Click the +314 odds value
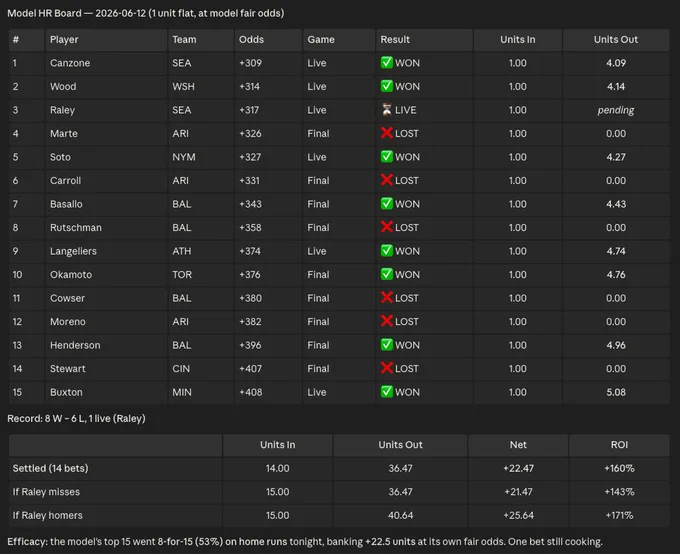Image resolution: width=680 pixels, height=554 pixels. pos(249,86)
